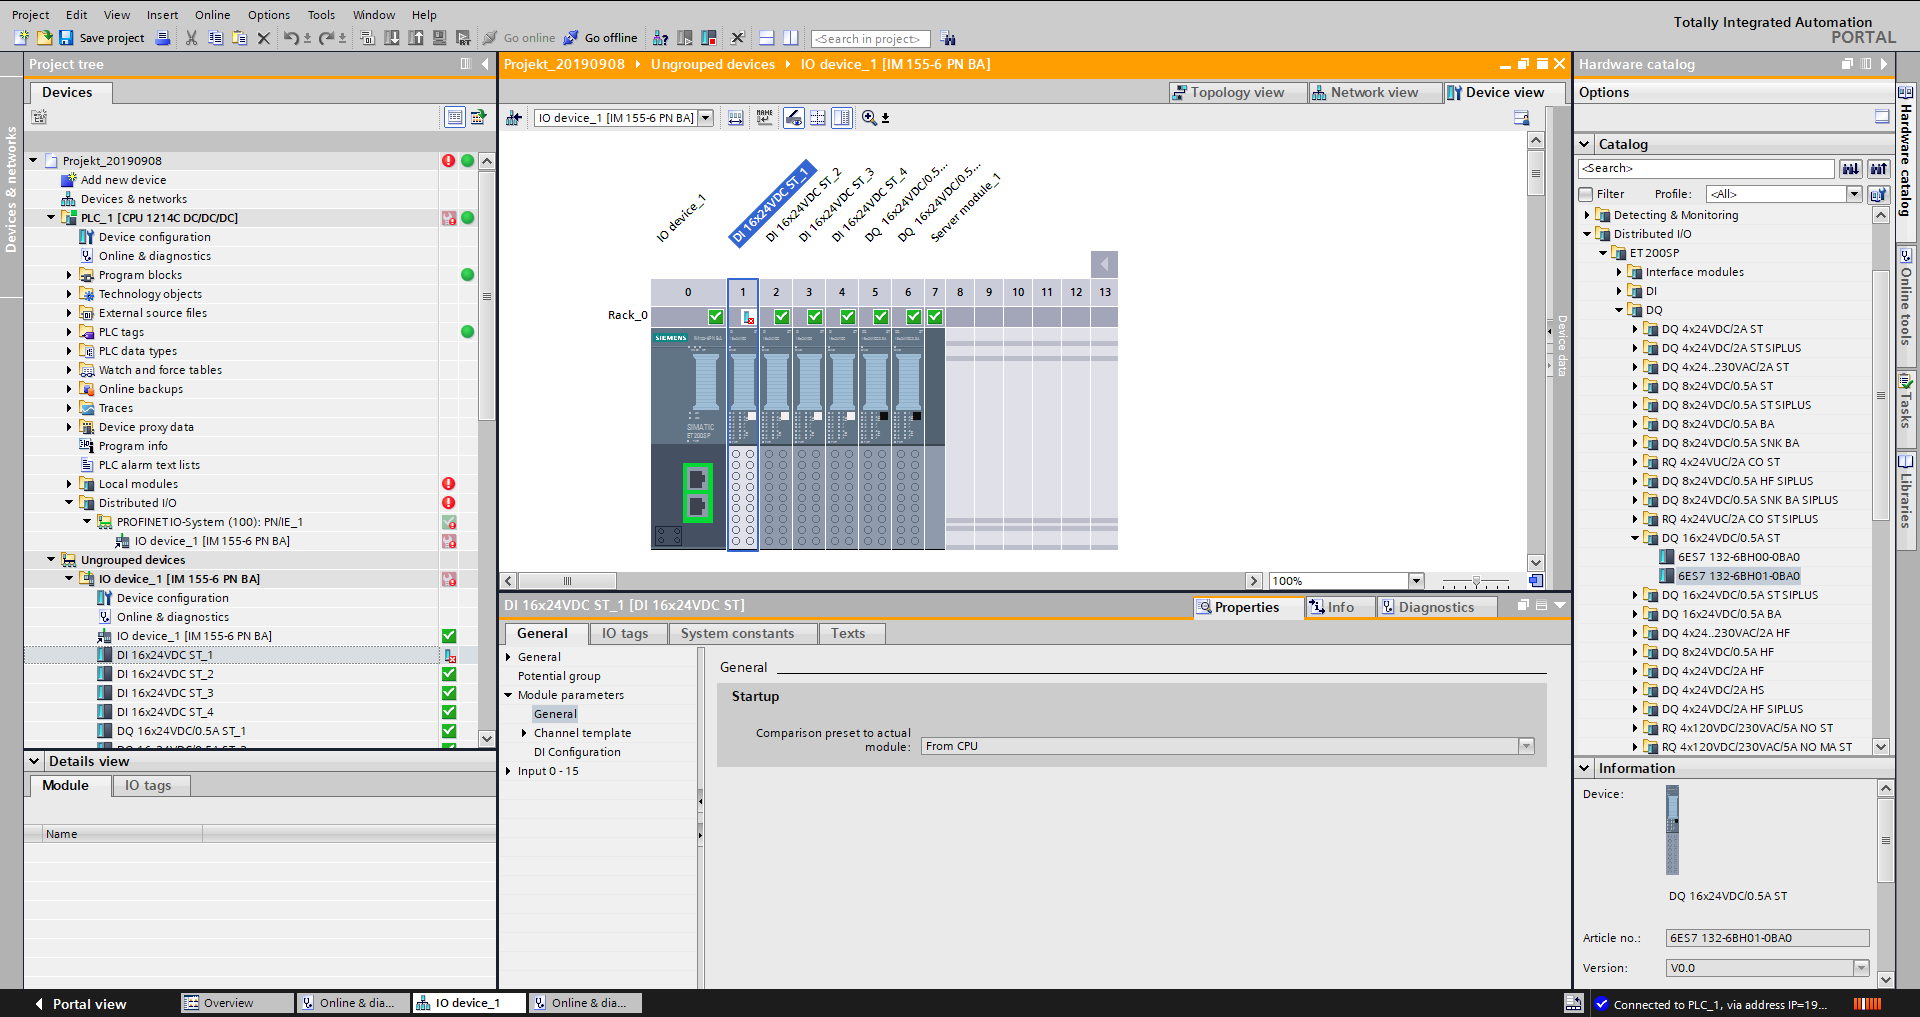Collapse the Catalog section
1920x1017 pixels.
click(1584, 144)
